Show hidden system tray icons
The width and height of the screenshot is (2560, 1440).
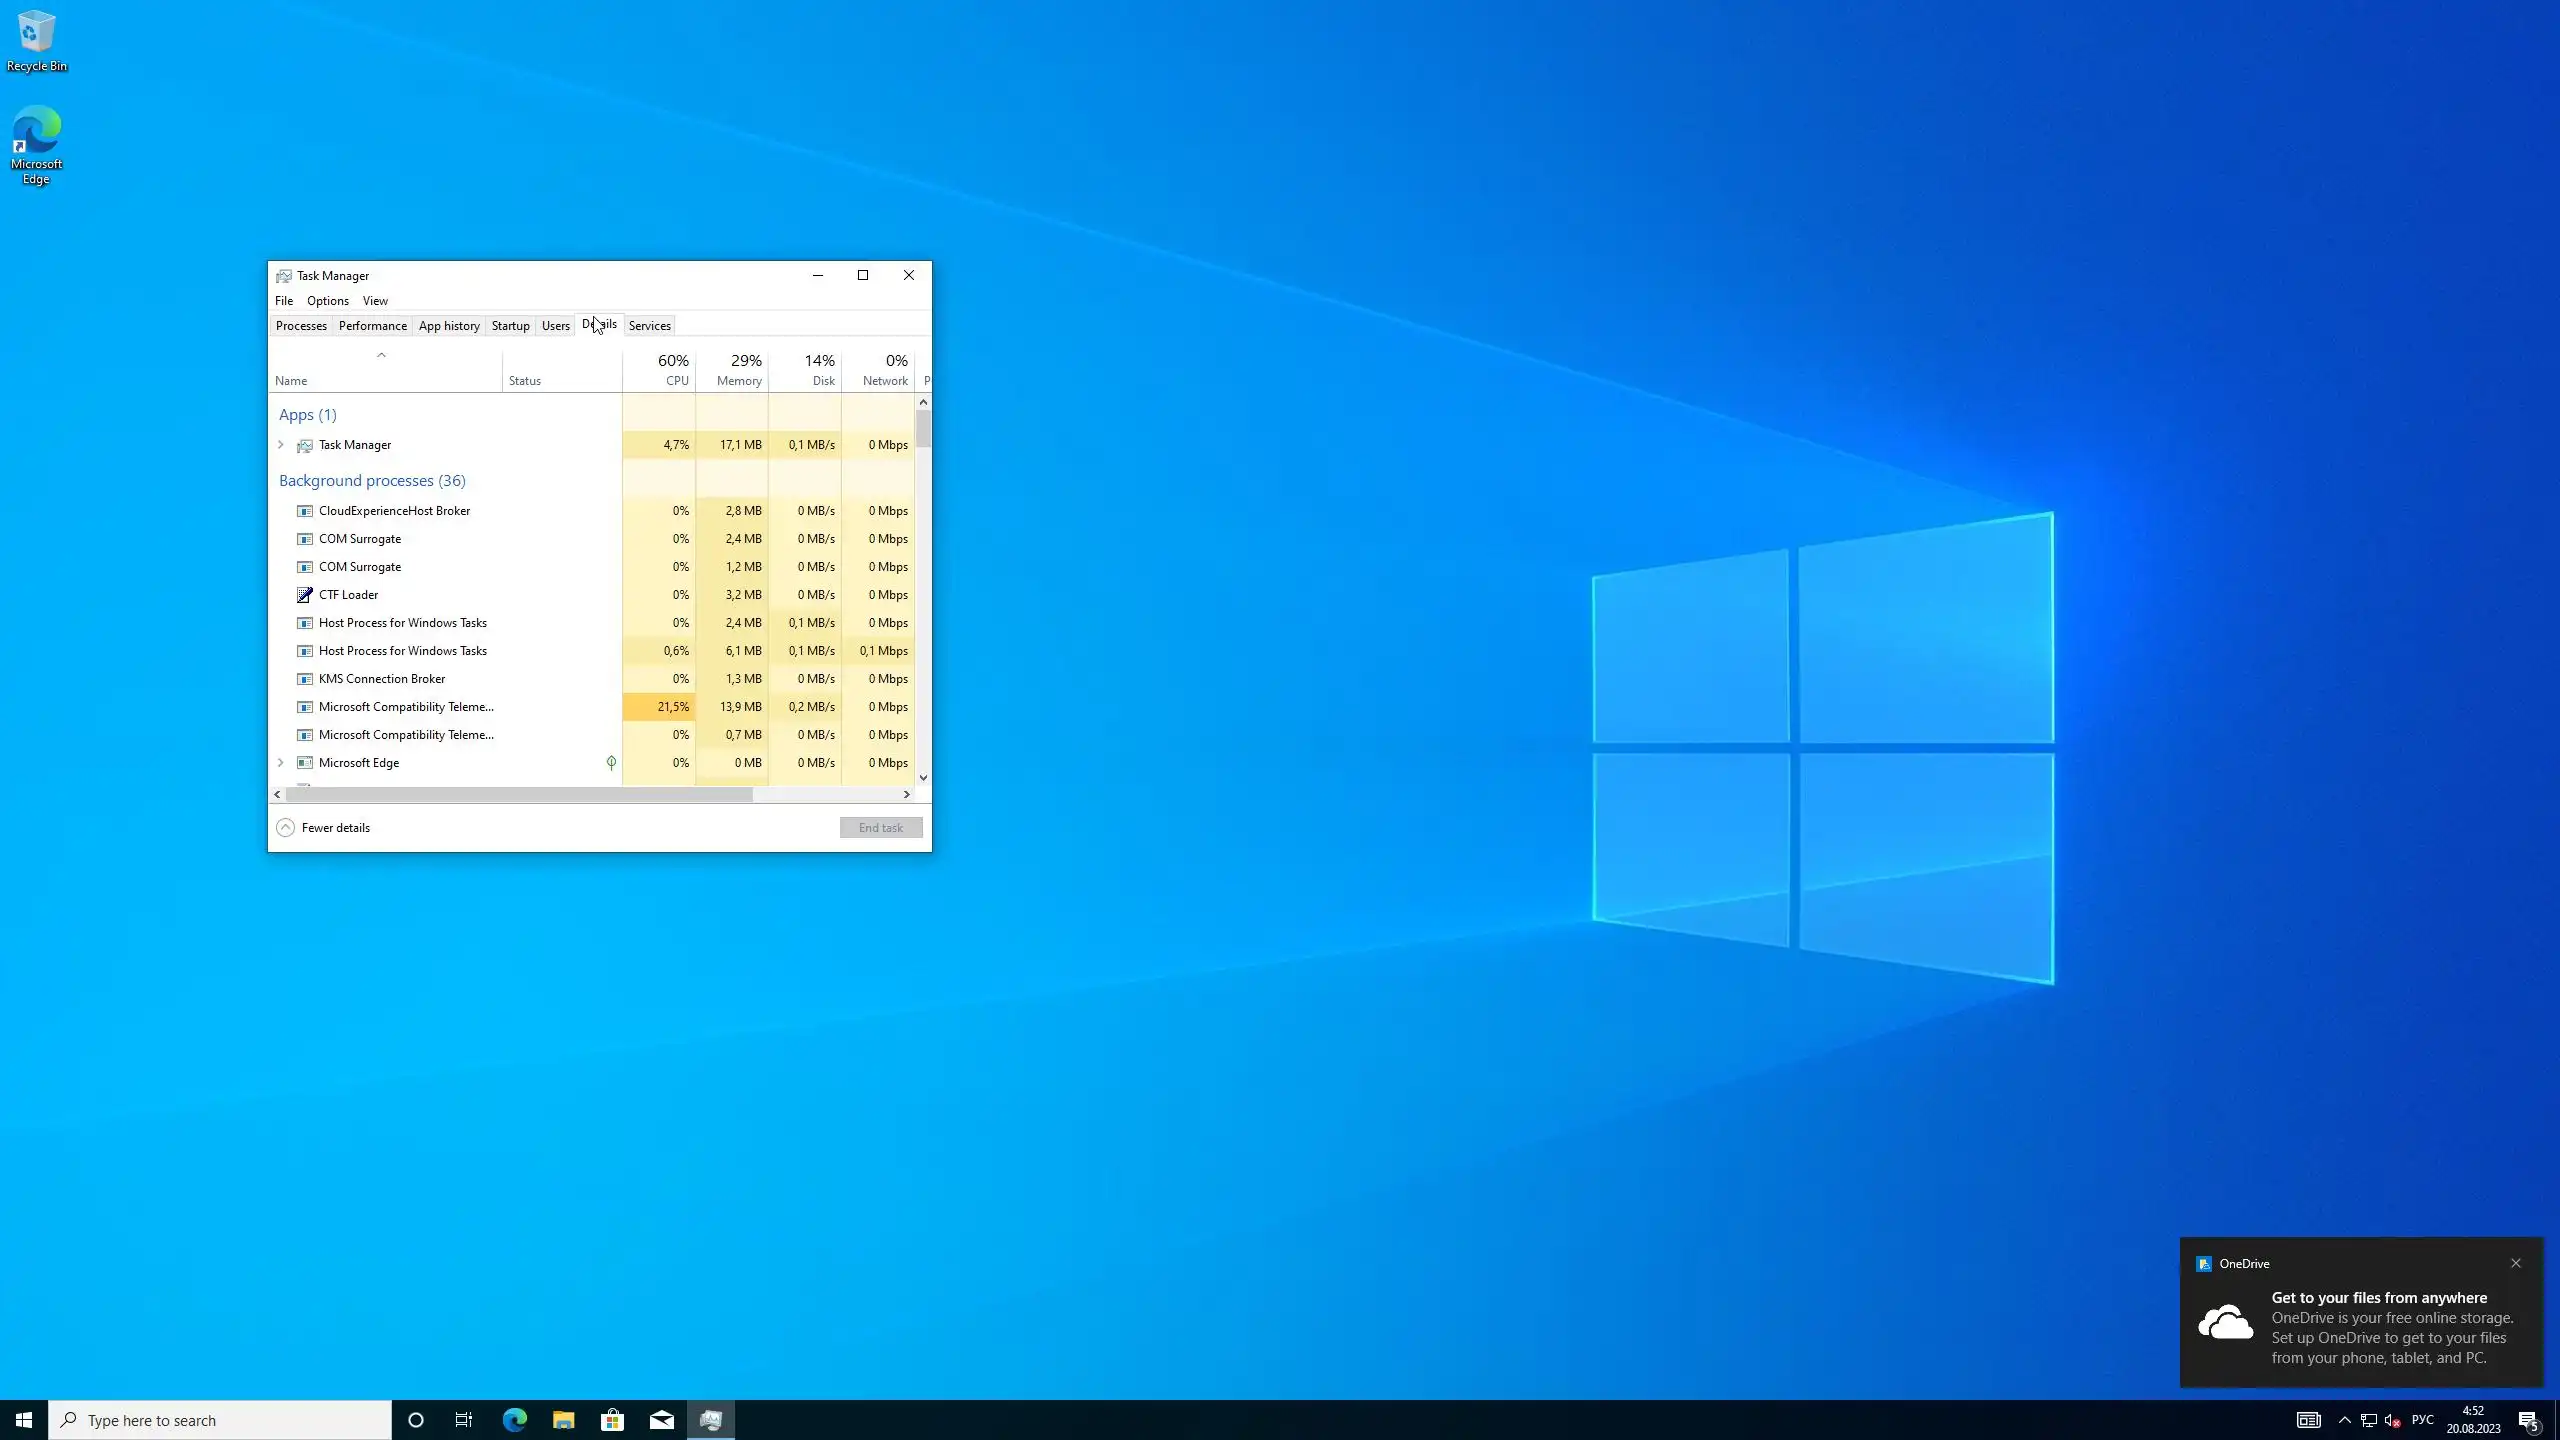click(2344, 1420)
